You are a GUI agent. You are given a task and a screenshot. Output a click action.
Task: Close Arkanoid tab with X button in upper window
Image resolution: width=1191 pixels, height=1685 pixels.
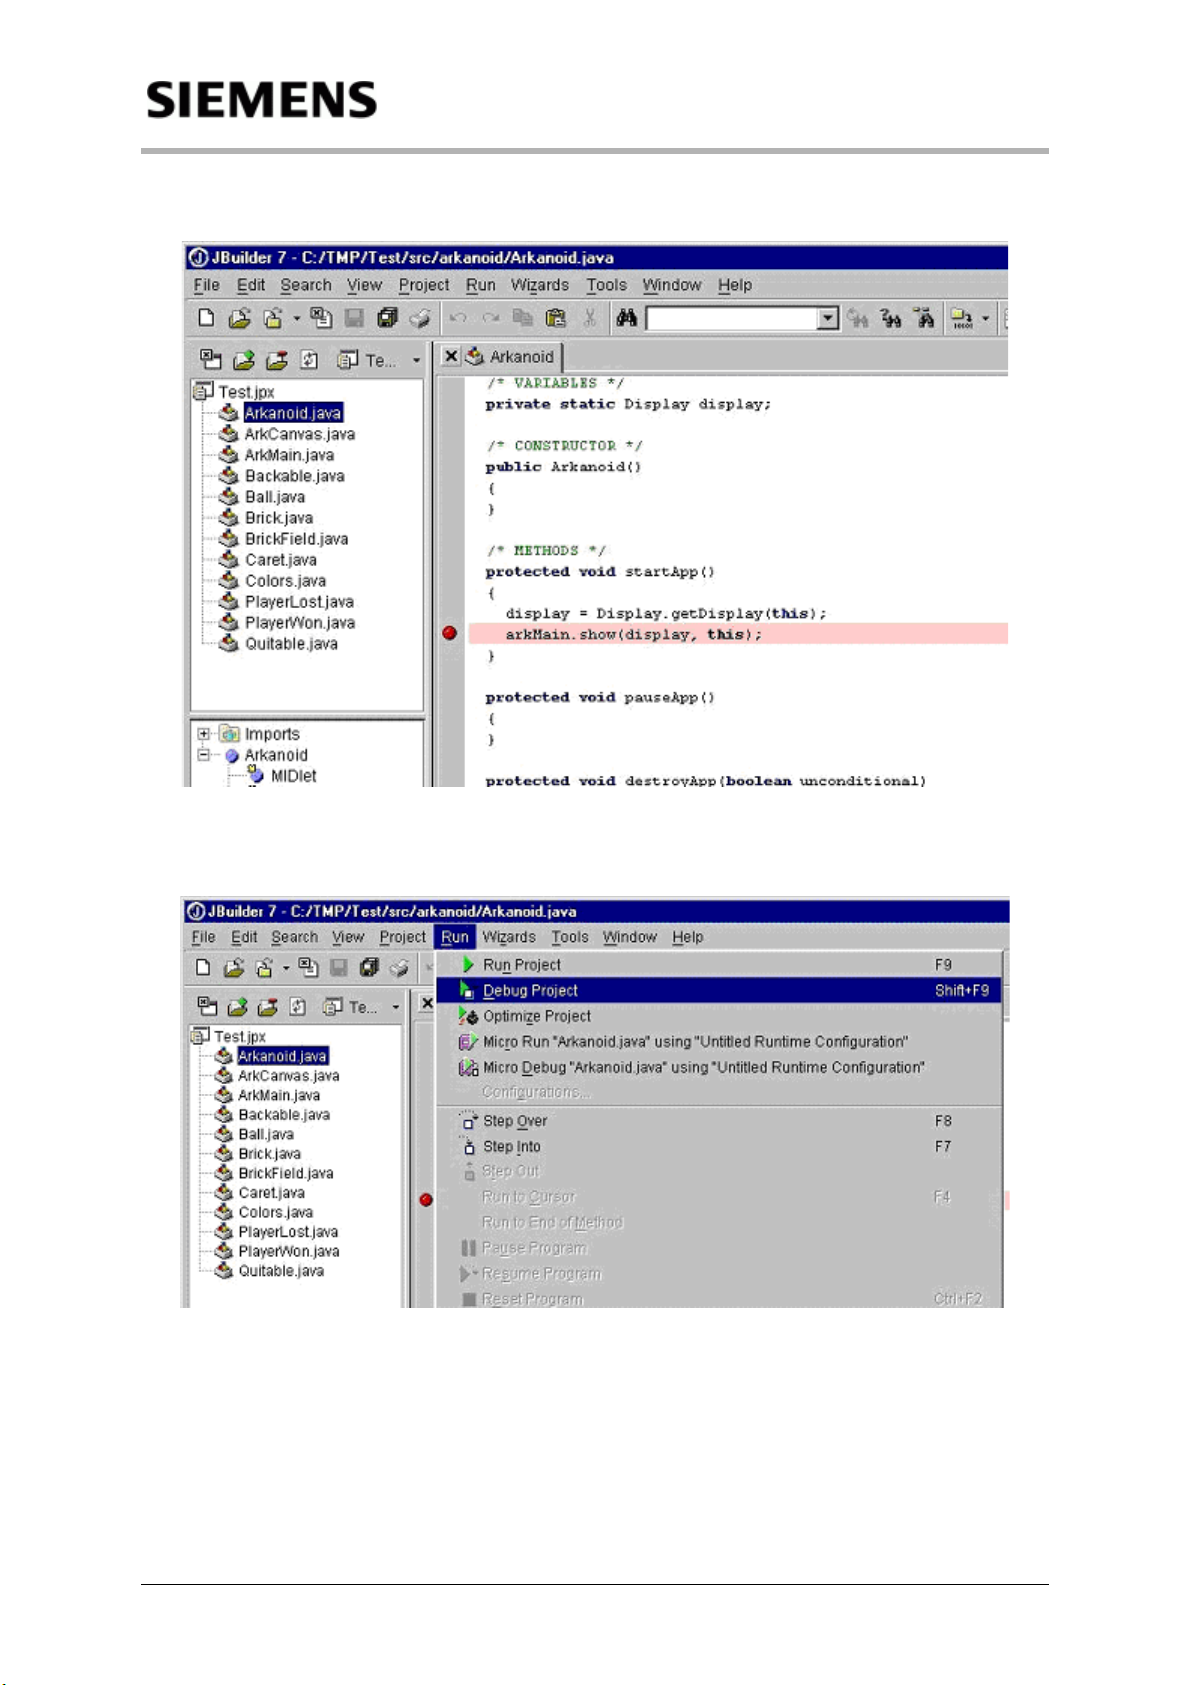coord(451,356)
